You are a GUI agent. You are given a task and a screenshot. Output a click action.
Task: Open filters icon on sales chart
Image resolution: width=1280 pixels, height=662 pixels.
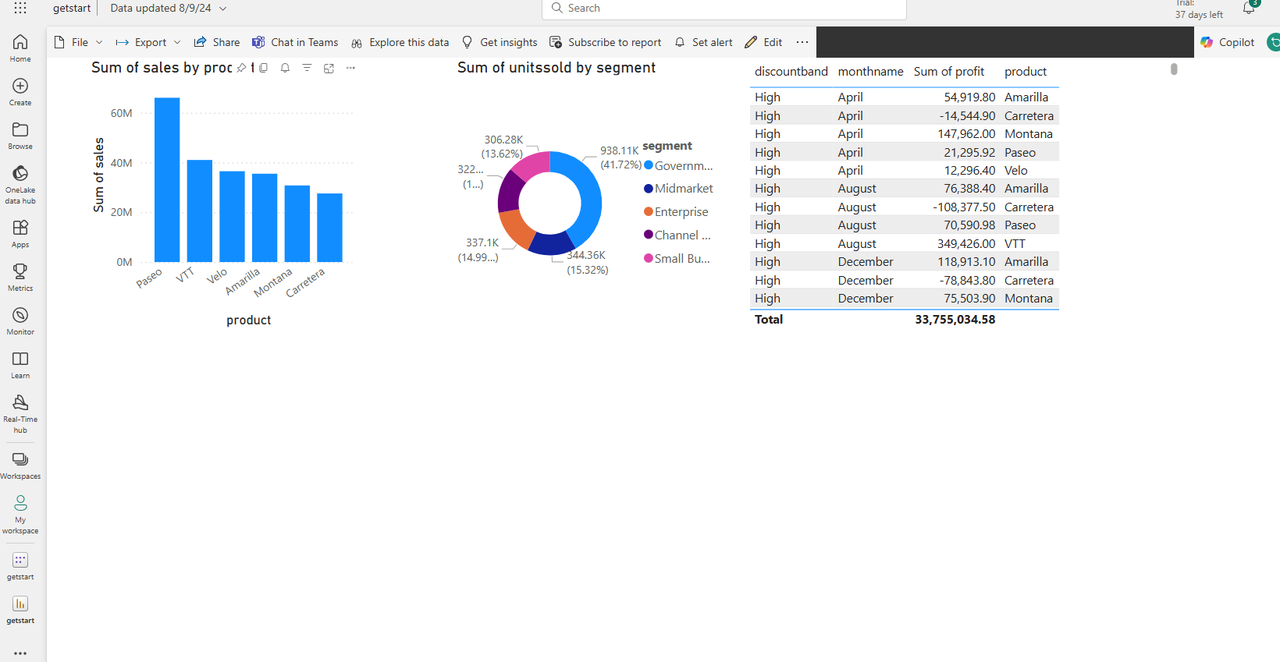point(307,68)
